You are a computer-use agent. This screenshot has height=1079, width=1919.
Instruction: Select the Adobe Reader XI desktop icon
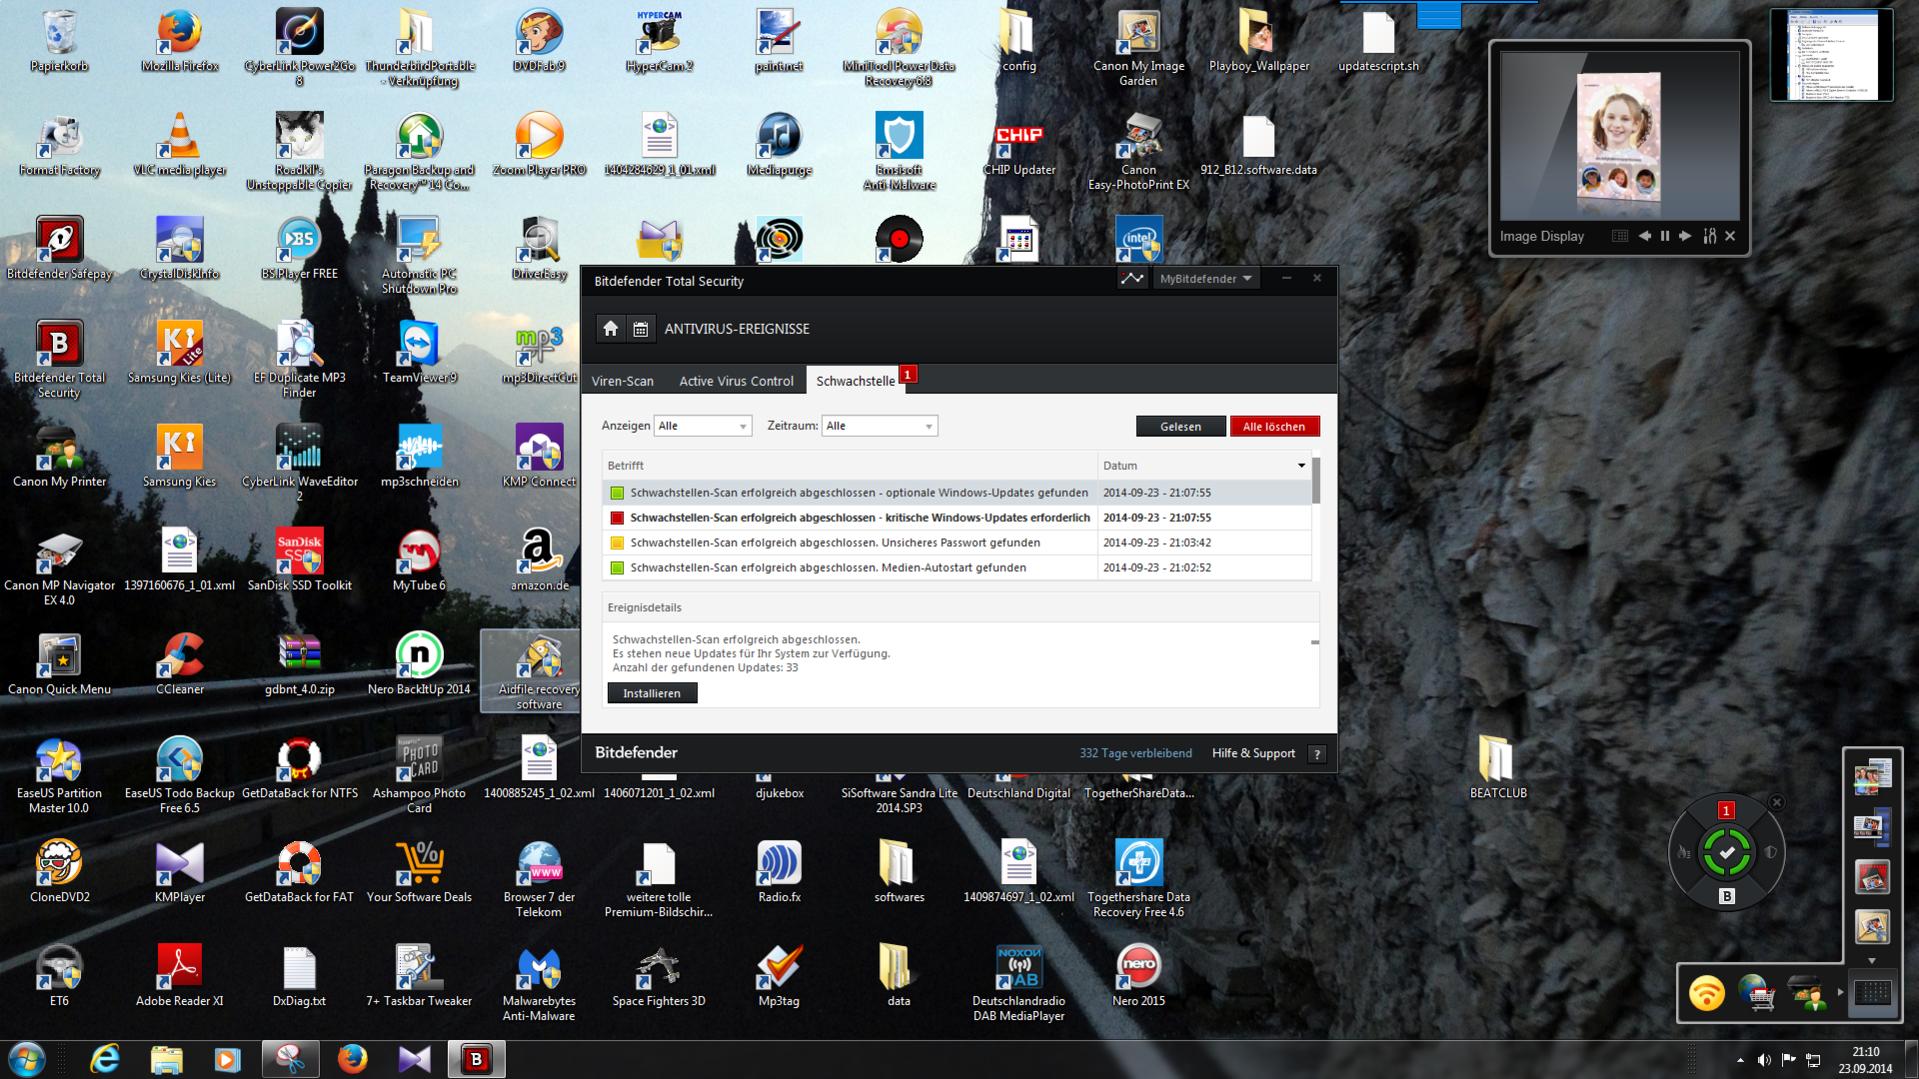[x=180, y=977]
